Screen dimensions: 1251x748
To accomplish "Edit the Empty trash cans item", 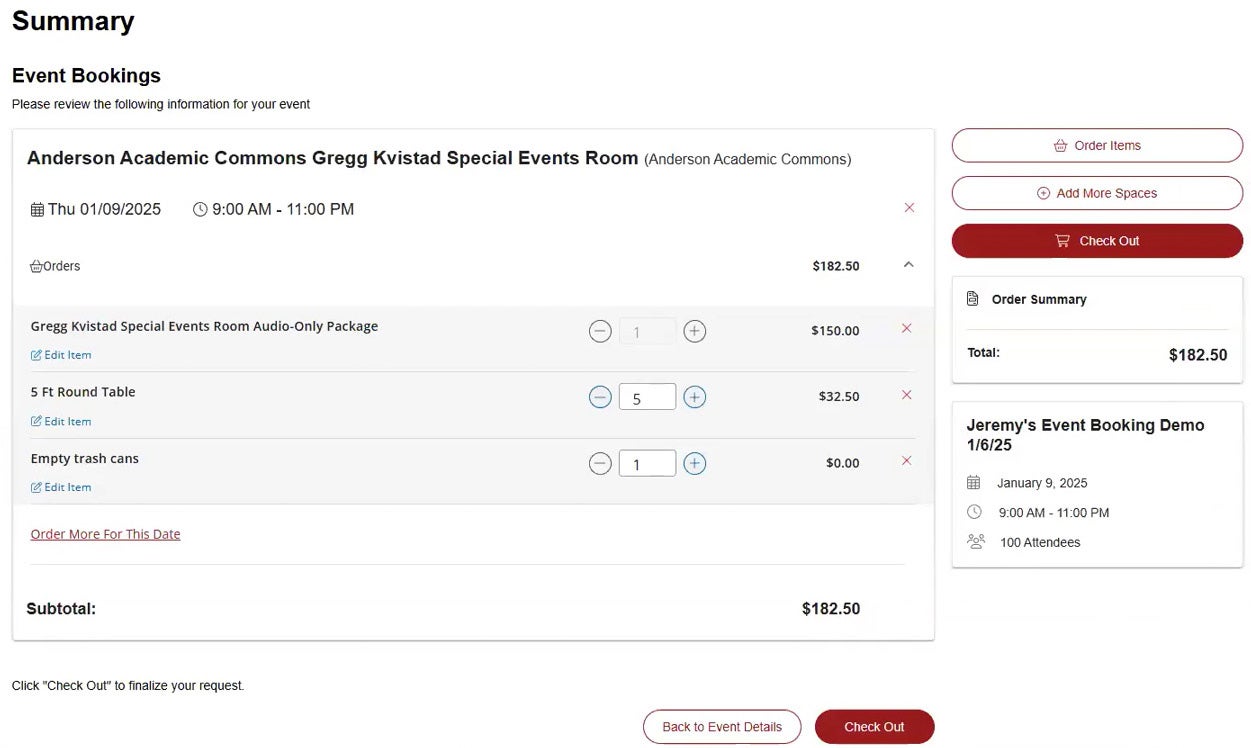I will (x=61, y=487).
